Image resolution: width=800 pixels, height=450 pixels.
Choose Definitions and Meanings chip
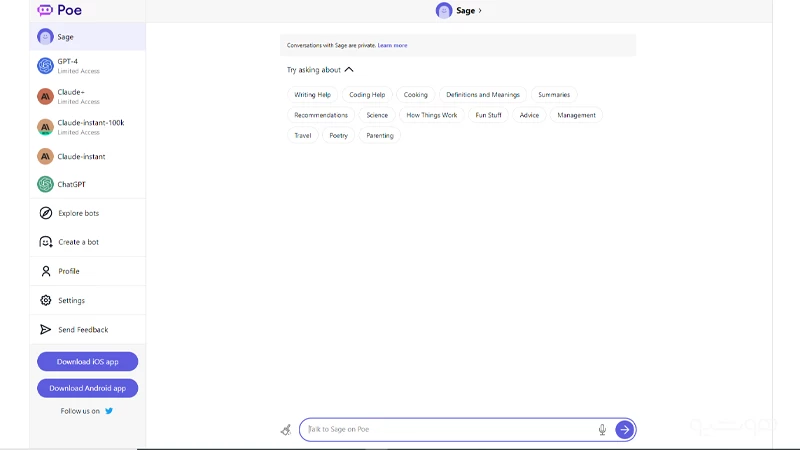483,94
